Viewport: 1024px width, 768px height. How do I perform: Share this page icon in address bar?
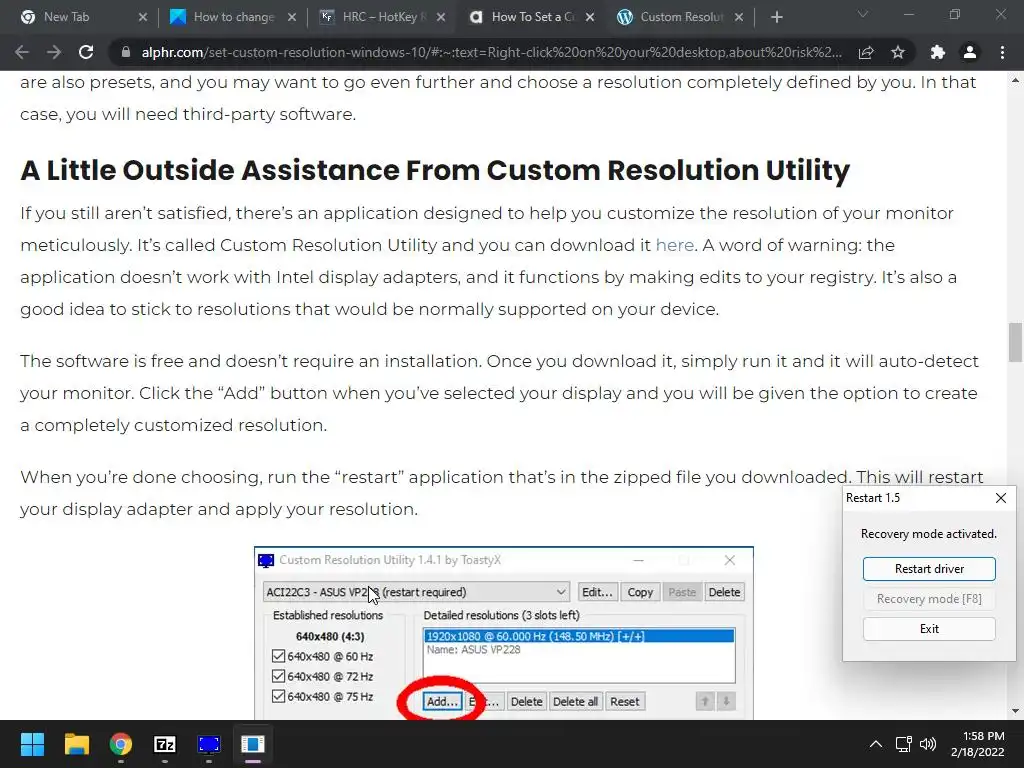pos(866,52)
